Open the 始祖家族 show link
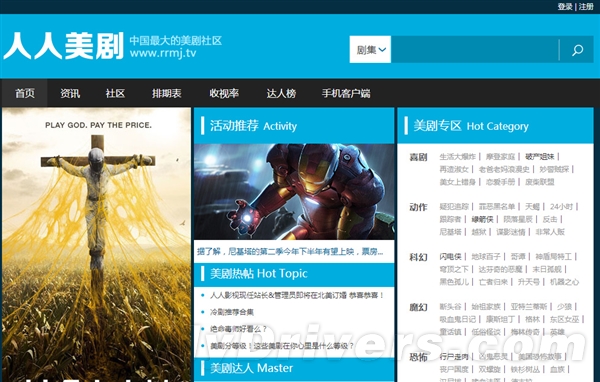 click(486, 307)
